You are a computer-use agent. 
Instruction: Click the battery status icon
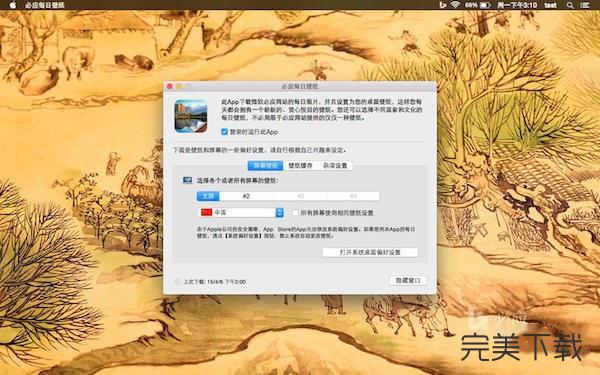(x=485, y=5)
